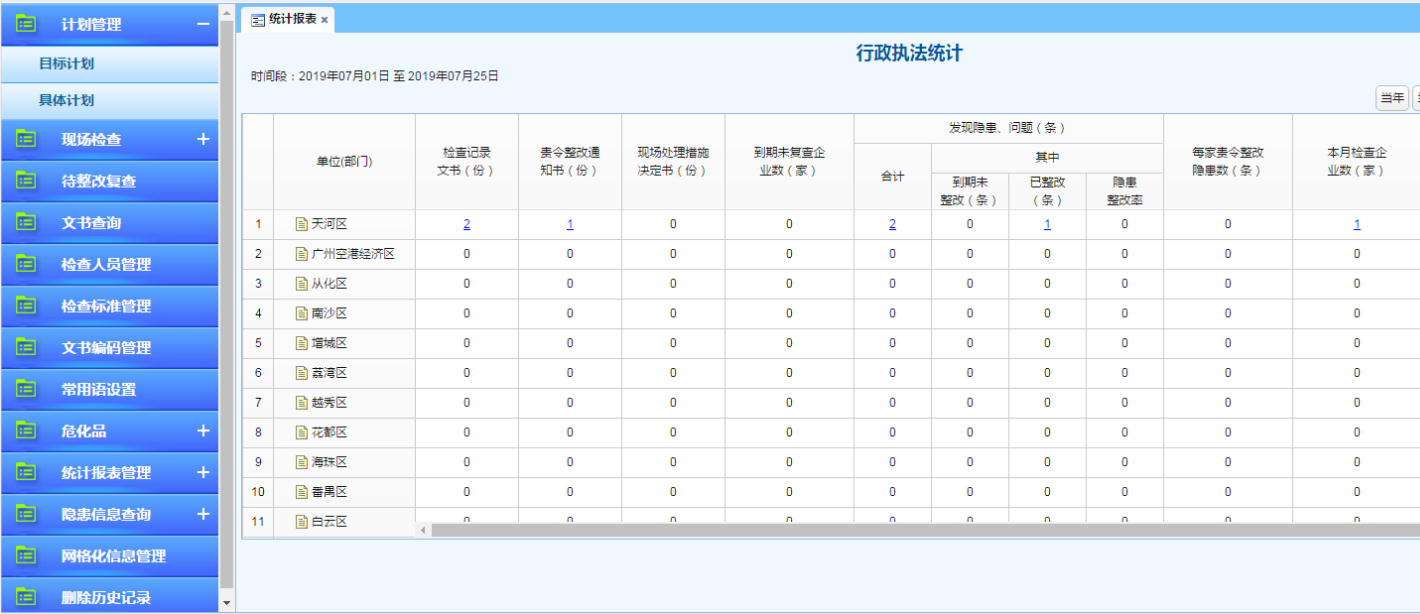Open 天河区 隐患合计 count link

click(x=893, y=224)
